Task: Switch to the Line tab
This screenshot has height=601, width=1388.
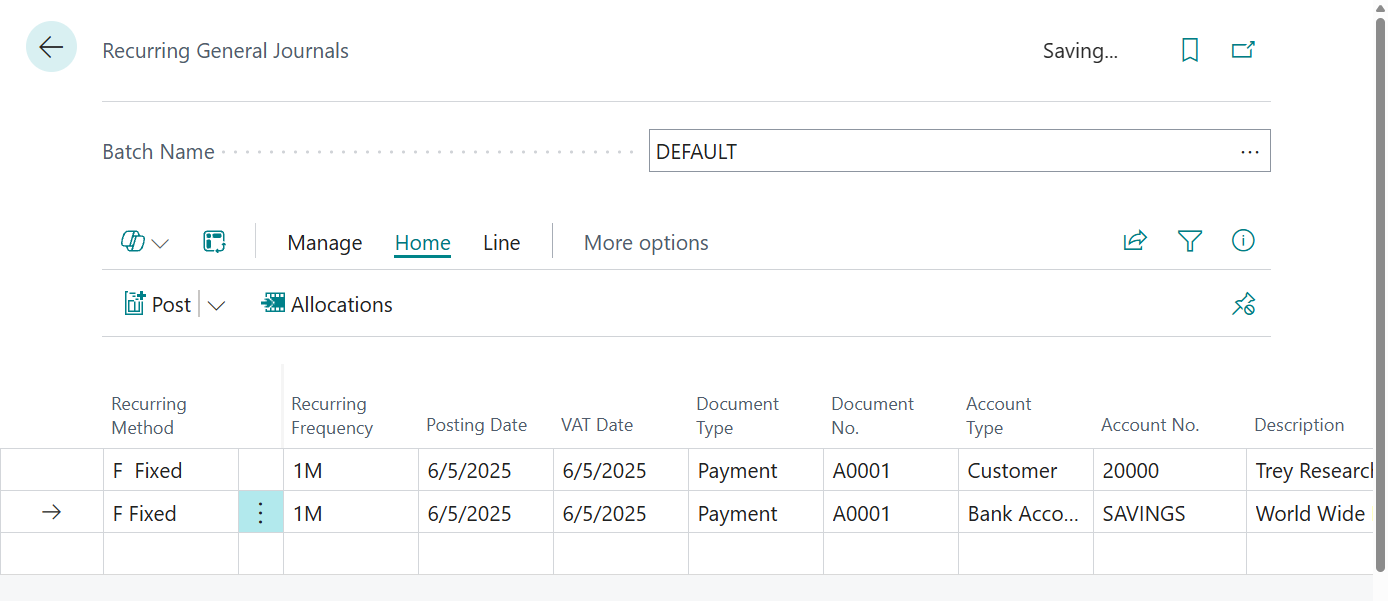Action: click(501, 242)
